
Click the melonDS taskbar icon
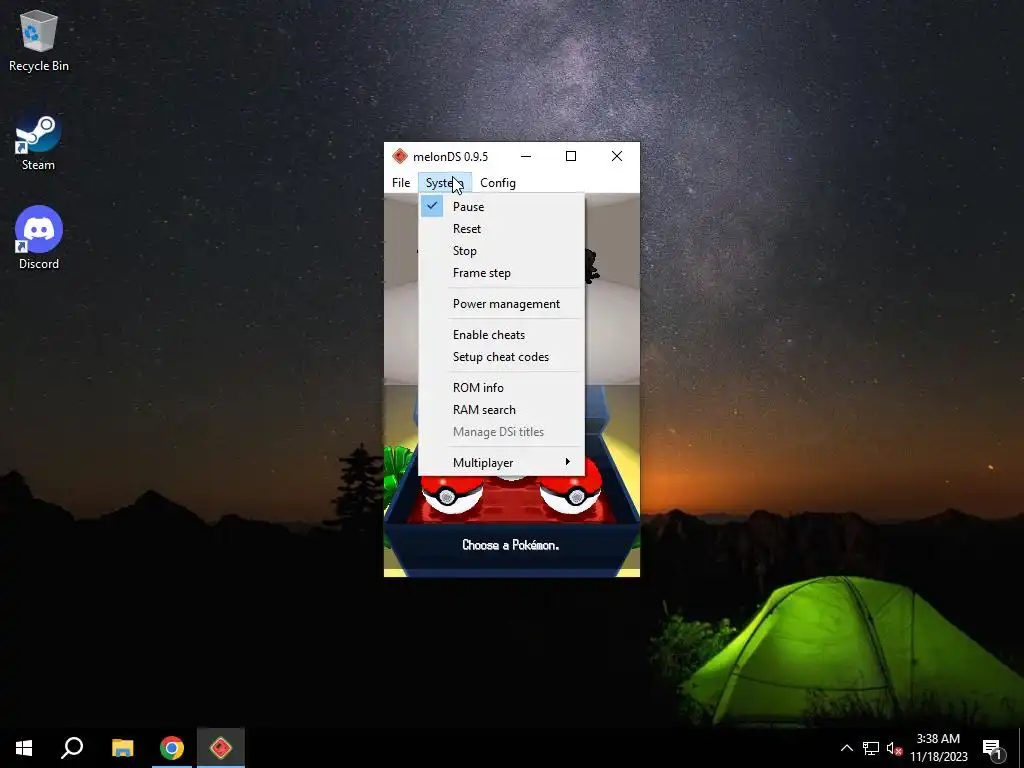221,748
